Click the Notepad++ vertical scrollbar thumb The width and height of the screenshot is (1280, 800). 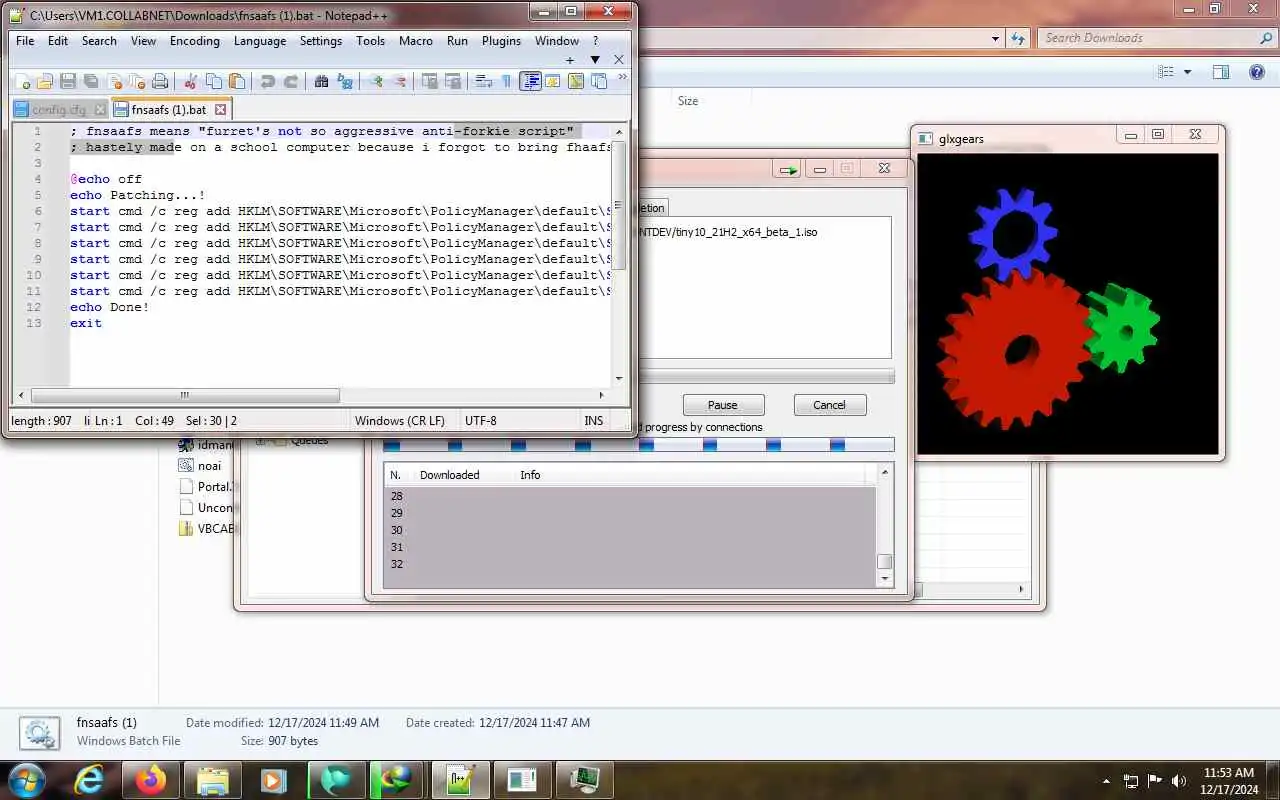(x=620, y=205)
